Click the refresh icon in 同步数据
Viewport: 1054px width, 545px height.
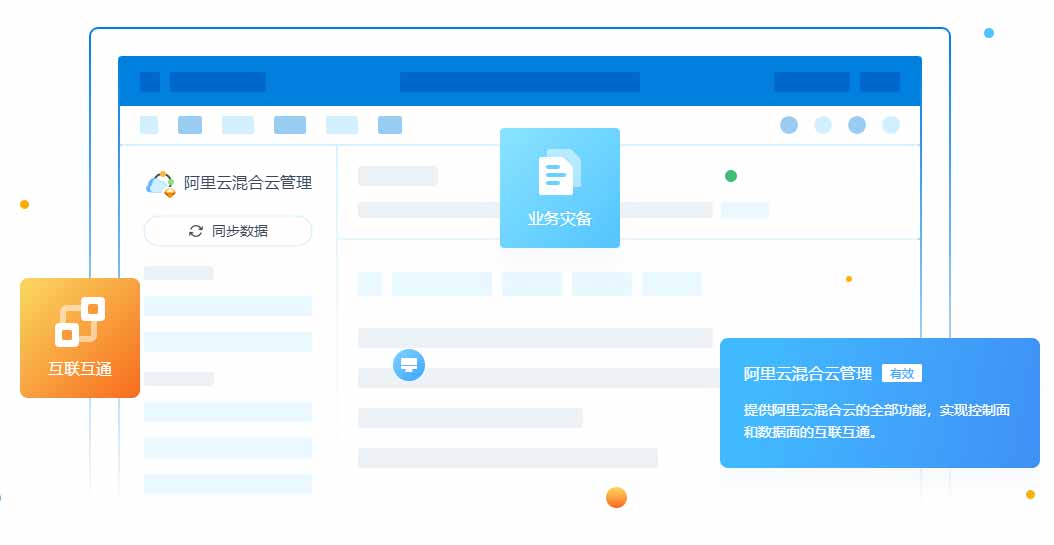196,231
